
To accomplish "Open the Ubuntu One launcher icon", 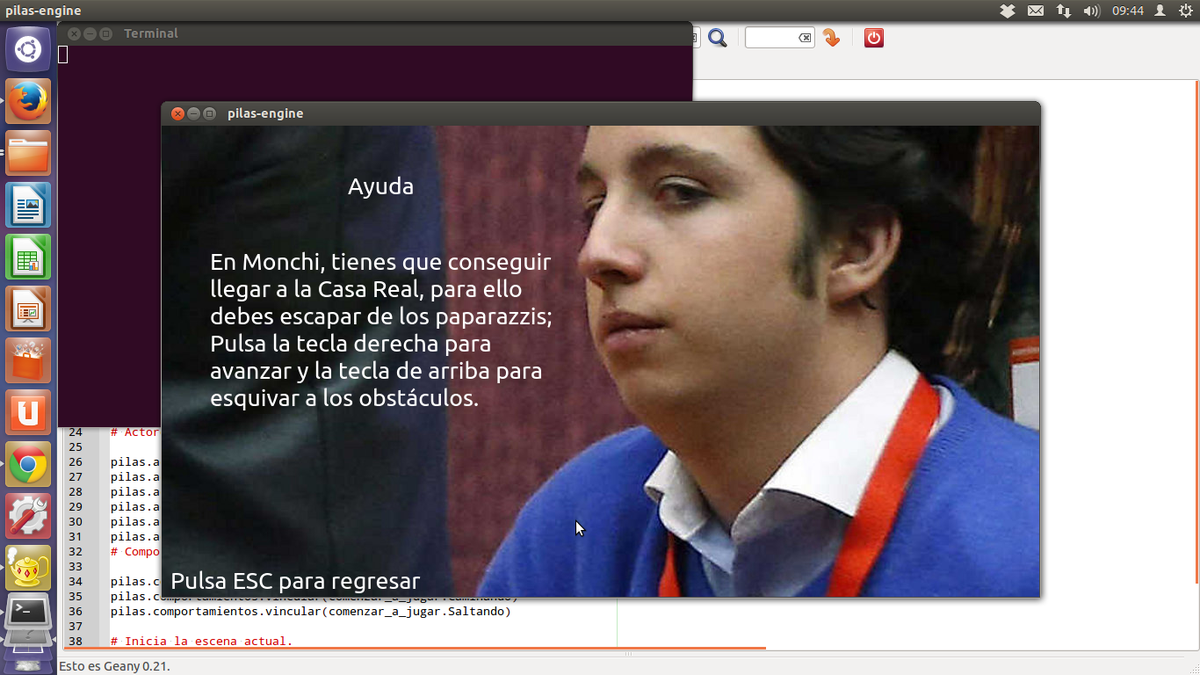I will pos(27,413).
